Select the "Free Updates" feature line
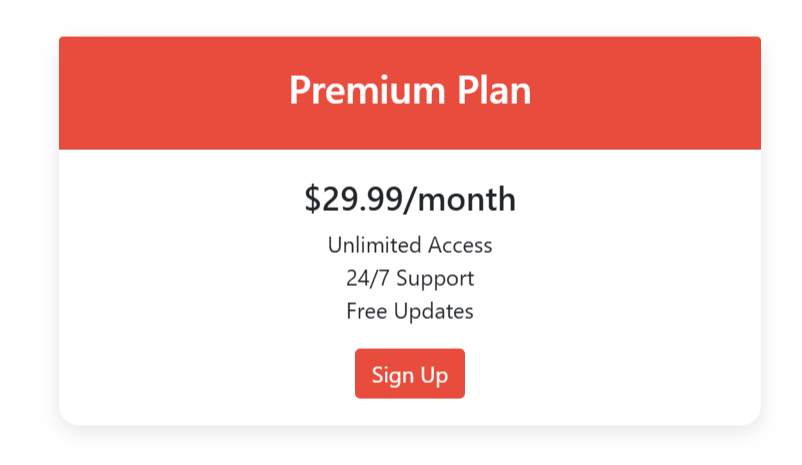Image resolution: width=802 pixels, height=465 pixels. pyautogui.click(x=410, y=311)
